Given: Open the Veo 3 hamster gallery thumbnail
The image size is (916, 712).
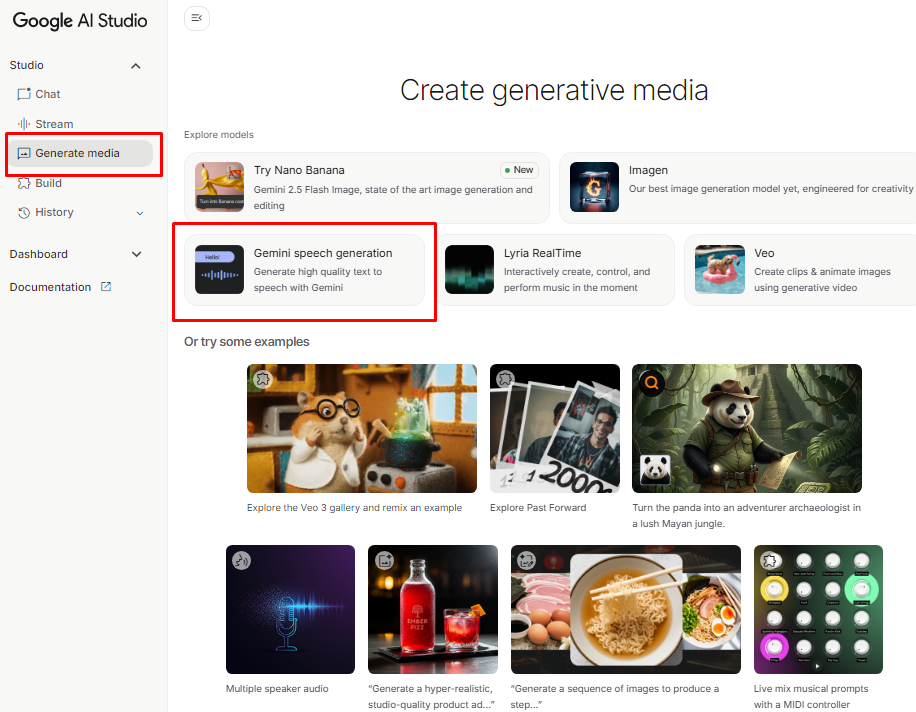Looking at the screenshot, I should pyautogui.click(x=362, y=428).
